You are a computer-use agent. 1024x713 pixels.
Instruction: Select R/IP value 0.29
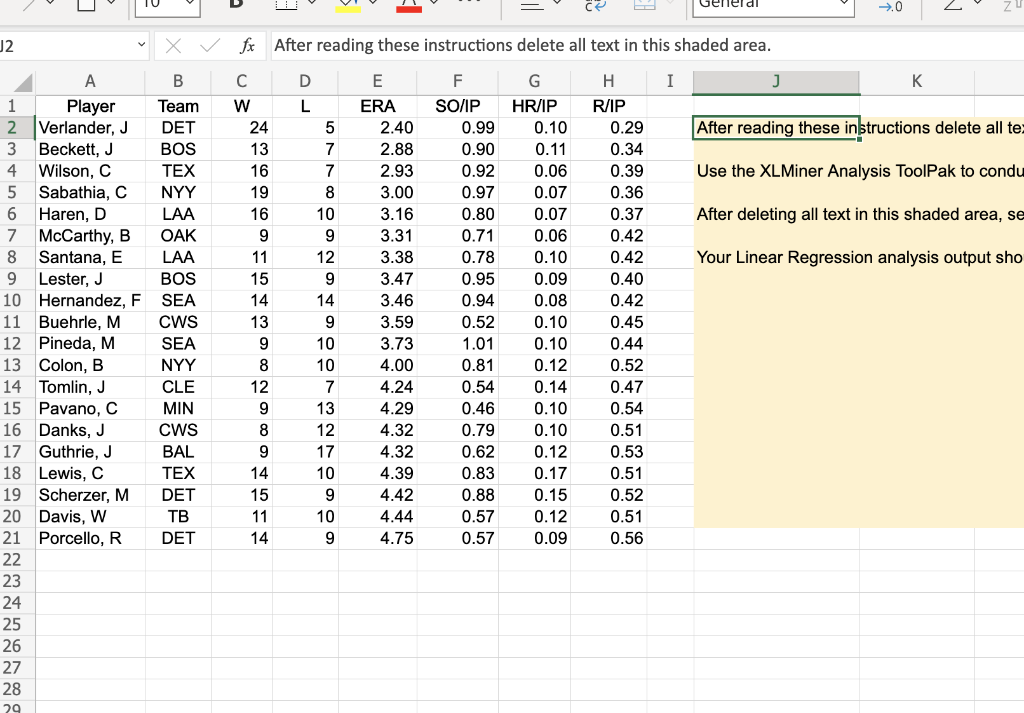tap(609, 128)
